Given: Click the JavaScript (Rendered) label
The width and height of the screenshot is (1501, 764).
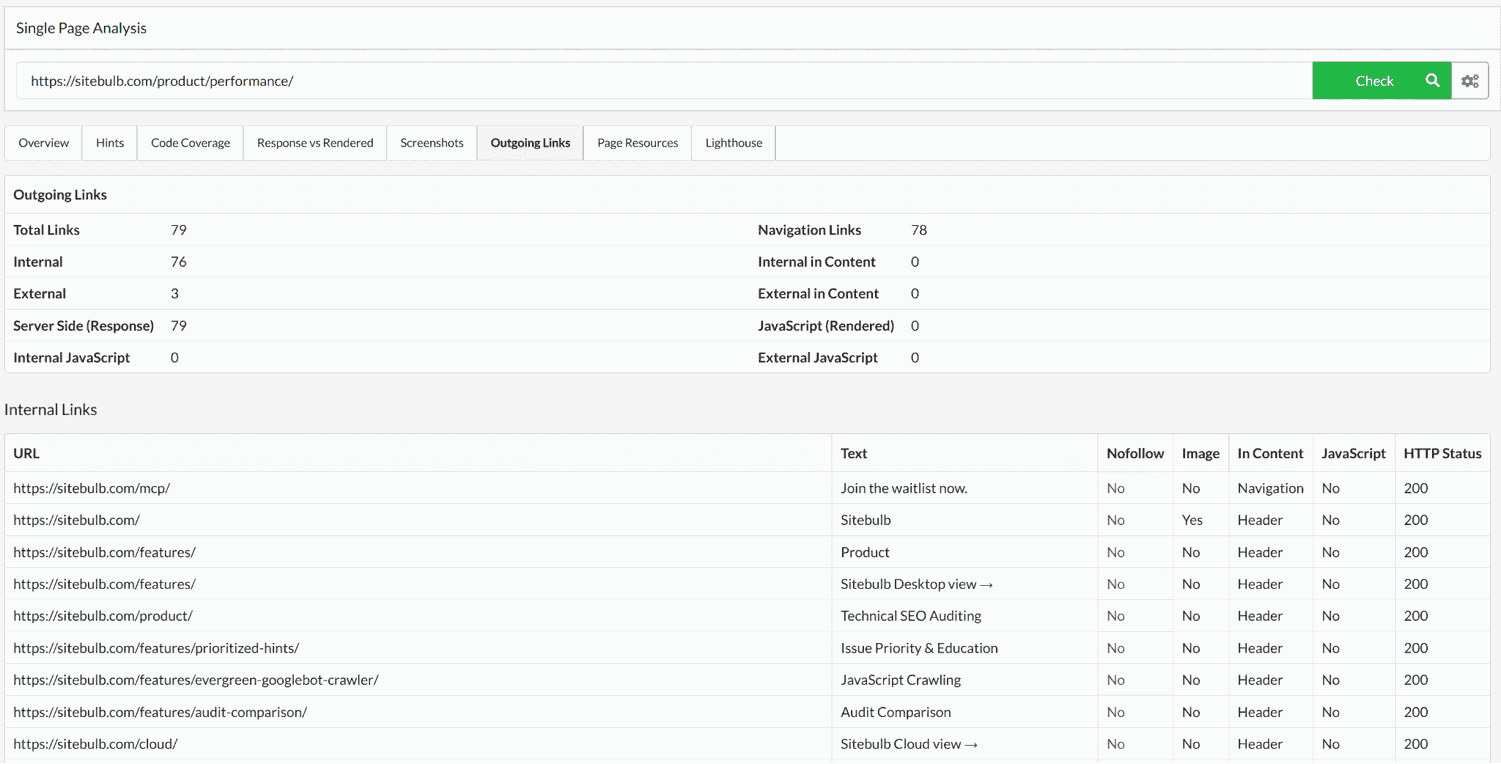Looking at the screenshot, I should point(826,326).
